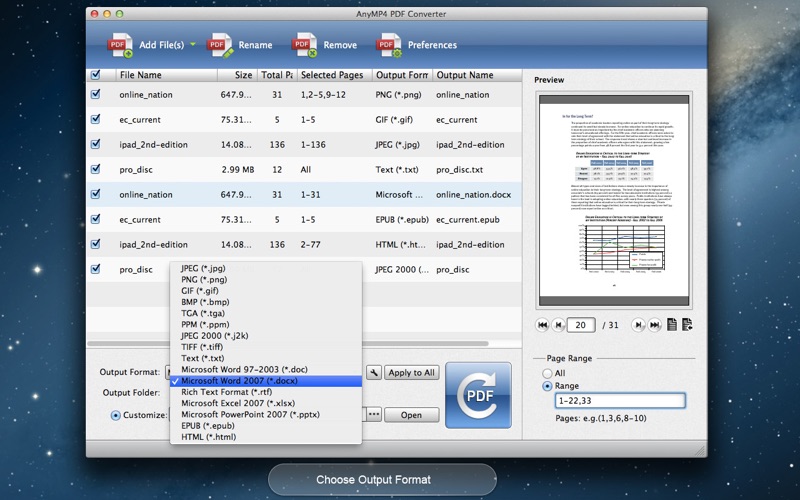Screen dimensions: 800x500
Task: Click the PDF page preview thumbnail
Action: (614, 201)
